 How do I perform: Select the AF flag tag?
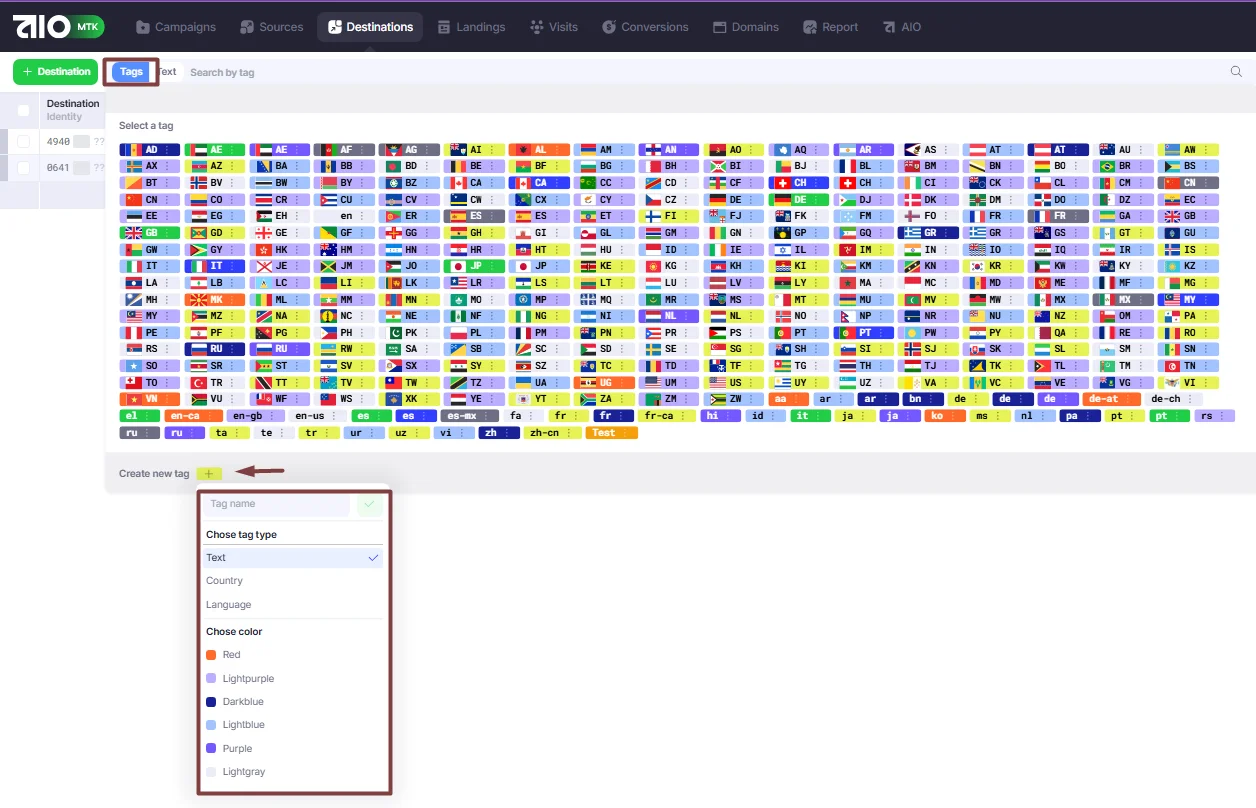coord(345,150)
